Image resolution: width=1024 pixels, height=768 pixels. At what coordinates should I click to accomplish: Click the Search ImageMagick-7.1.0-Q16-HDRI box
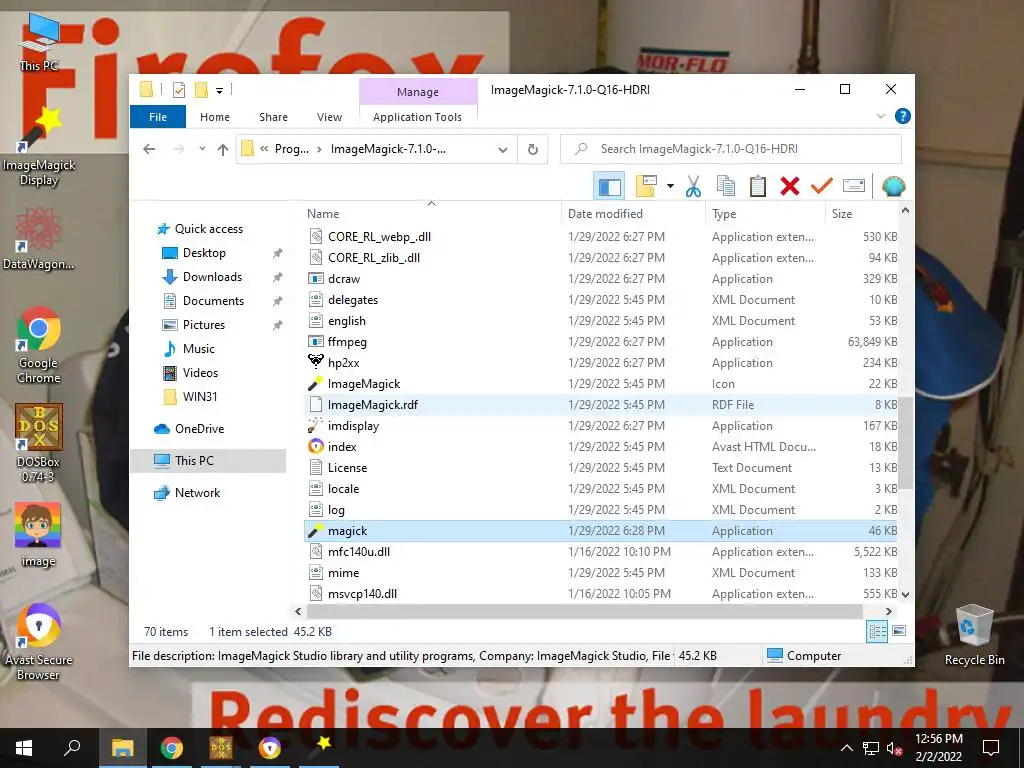[731, 149]
